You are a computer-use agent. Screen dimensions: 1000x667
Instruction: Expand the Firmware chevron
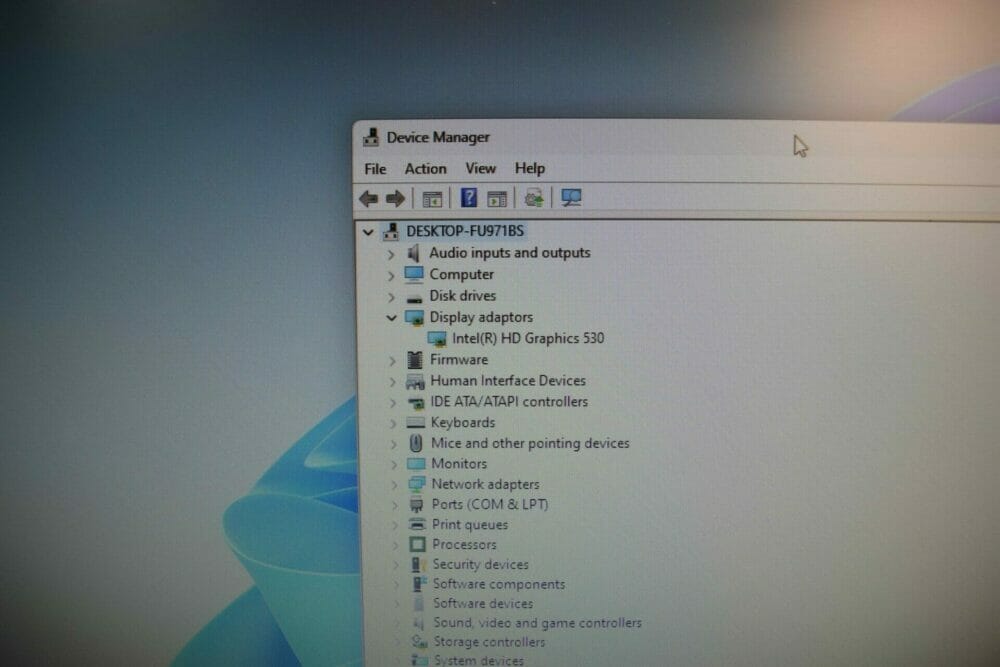[392, 361]
